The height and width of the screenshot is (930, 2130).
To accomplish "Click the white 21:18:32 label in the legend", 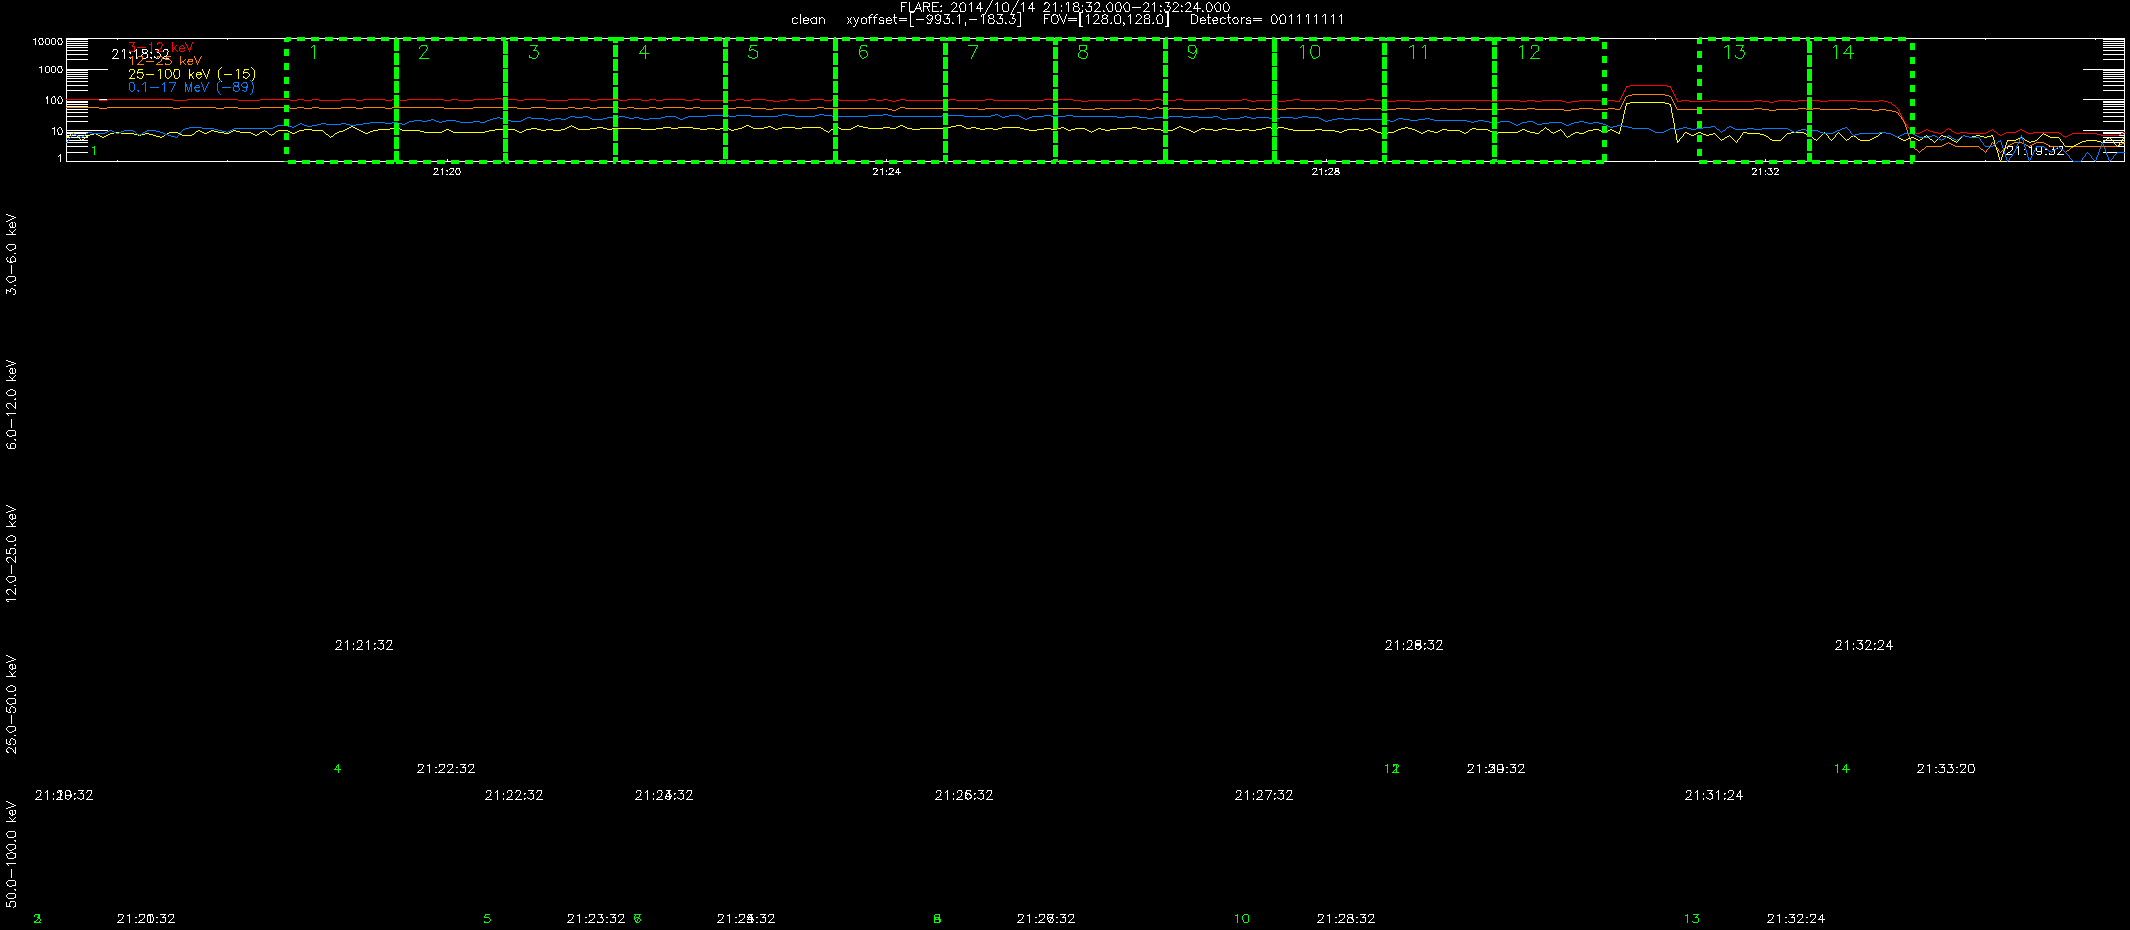I will click(140, 54).
